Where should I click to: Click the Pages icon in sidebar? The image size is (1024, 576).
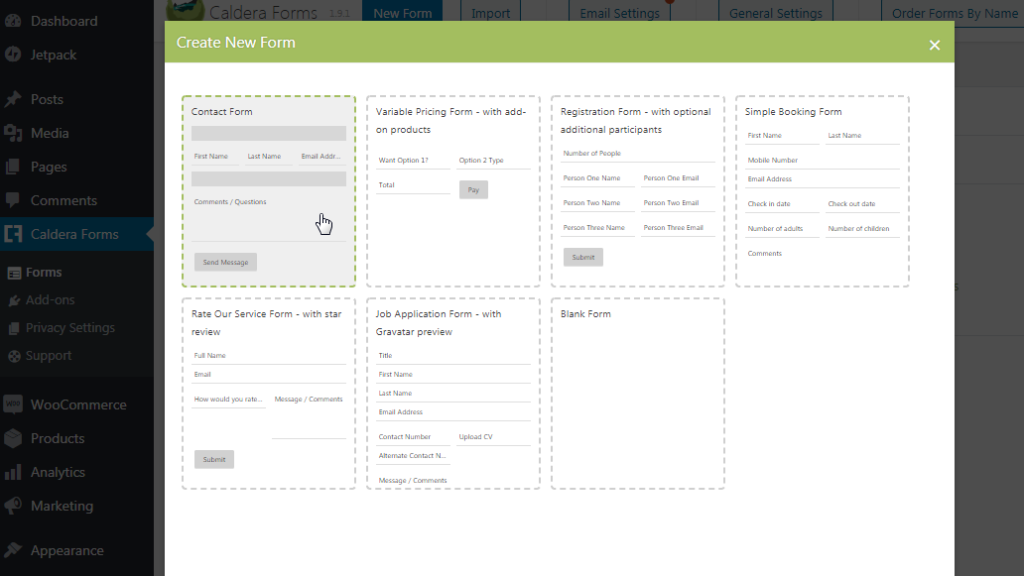[x=14, y=167]
